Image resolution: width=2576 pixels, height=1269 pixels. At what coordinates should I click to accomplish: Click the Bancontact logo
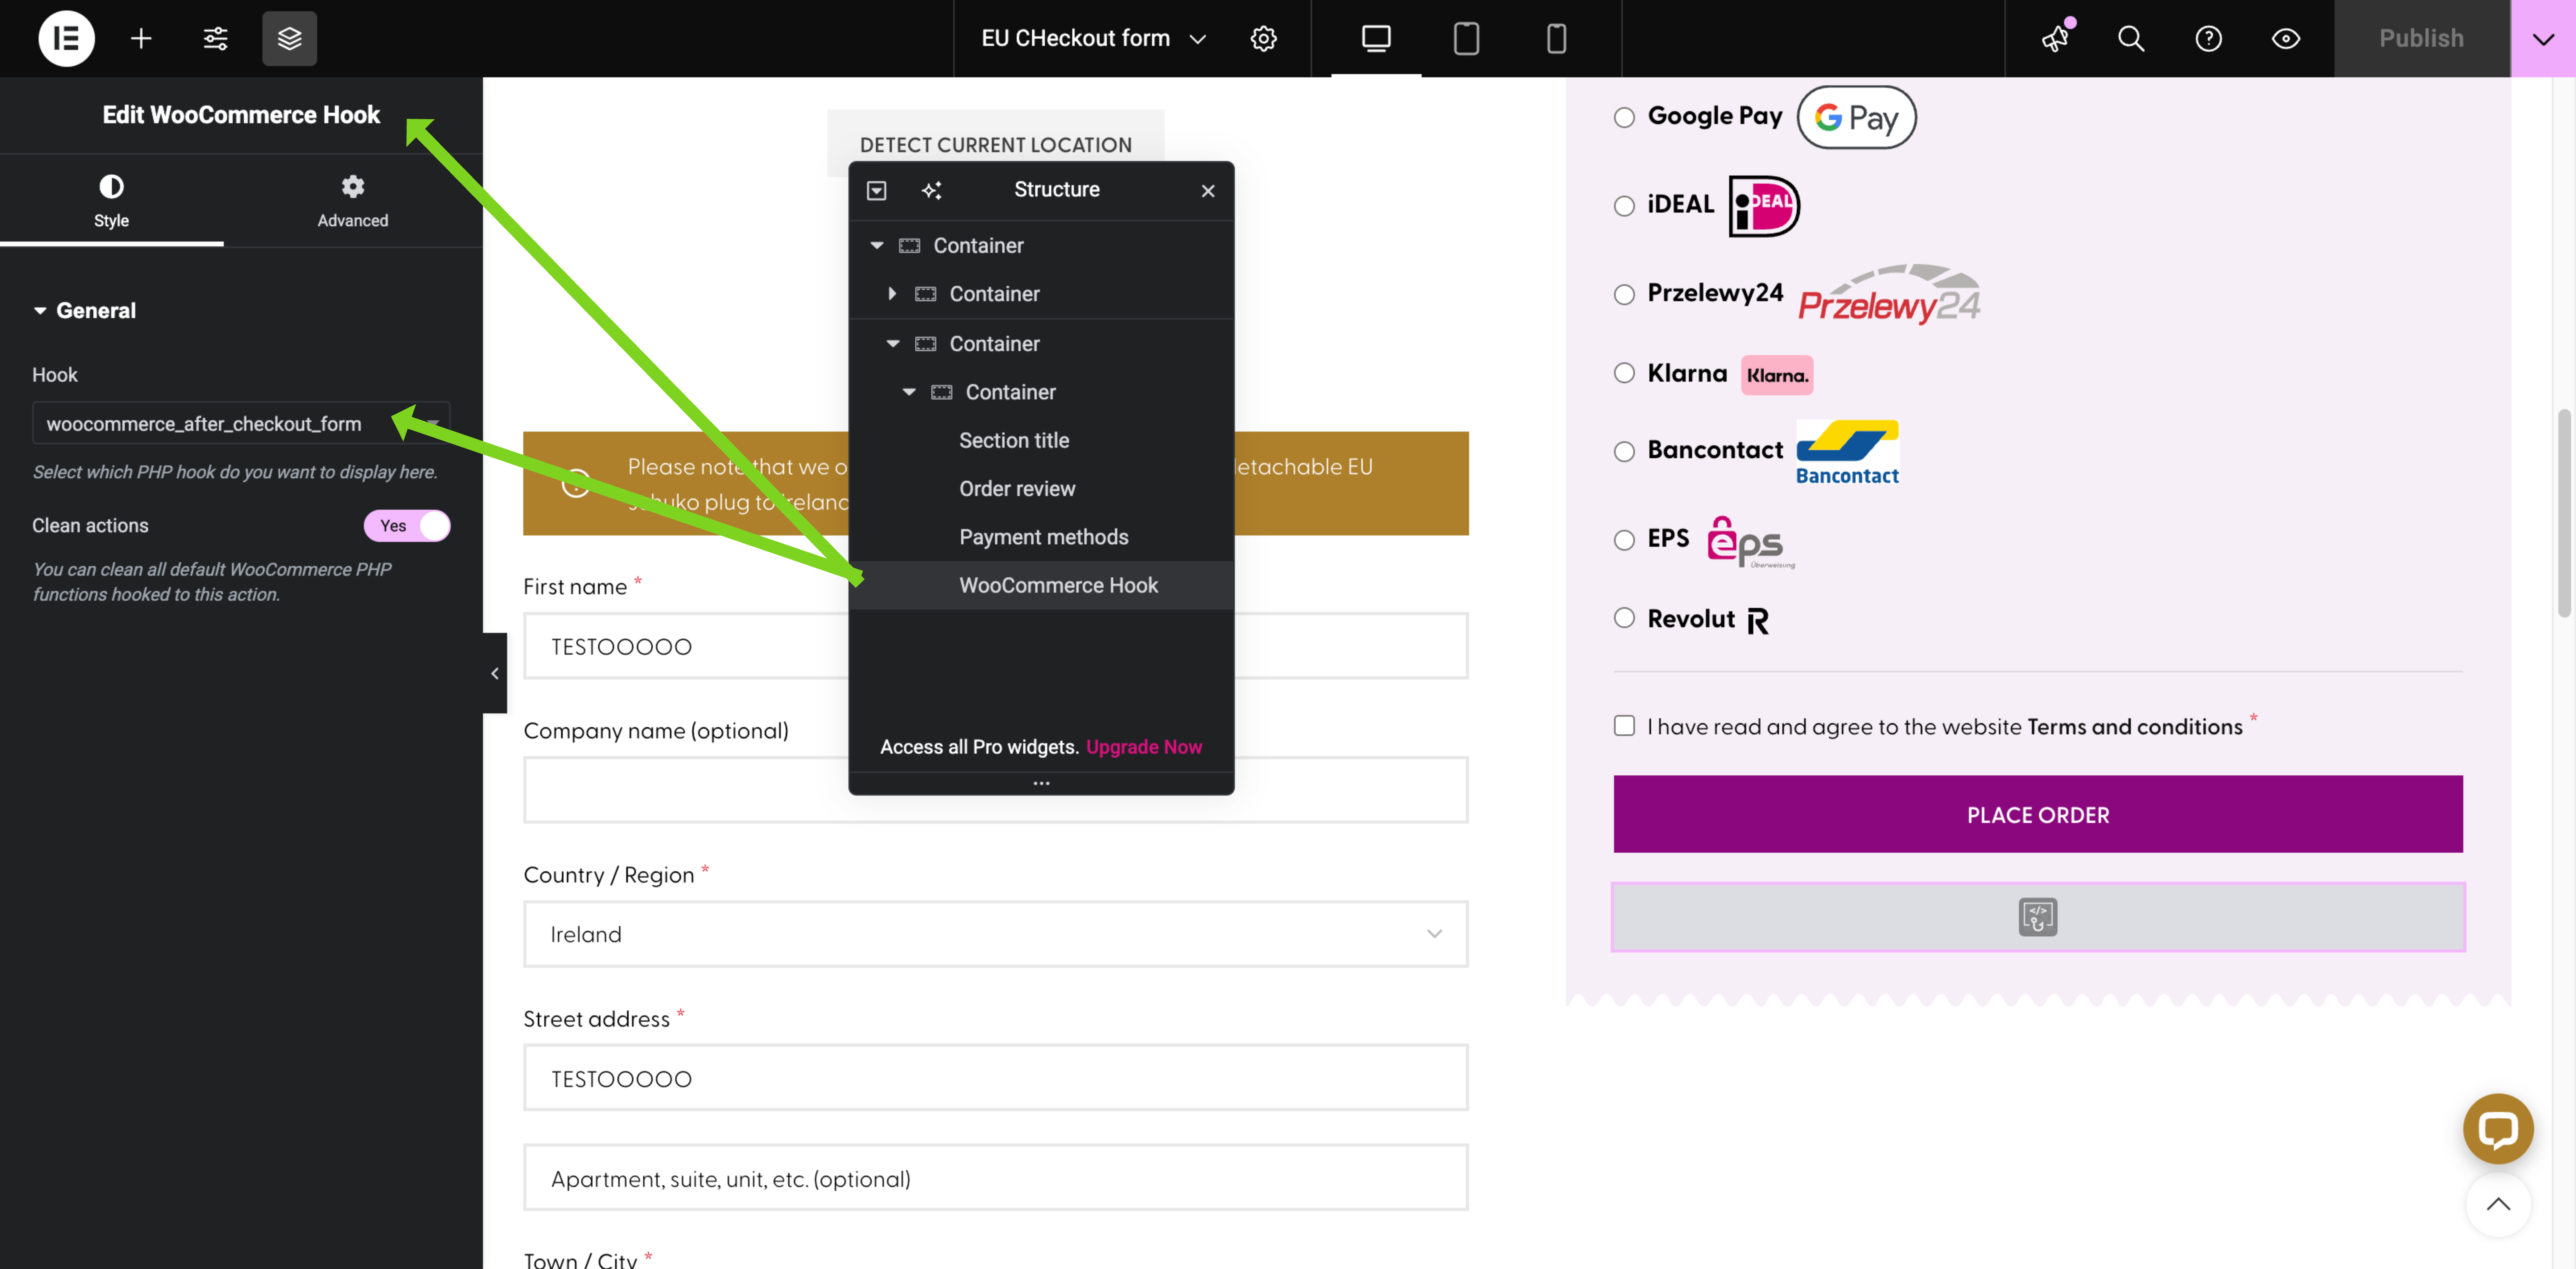(1847, 453)
